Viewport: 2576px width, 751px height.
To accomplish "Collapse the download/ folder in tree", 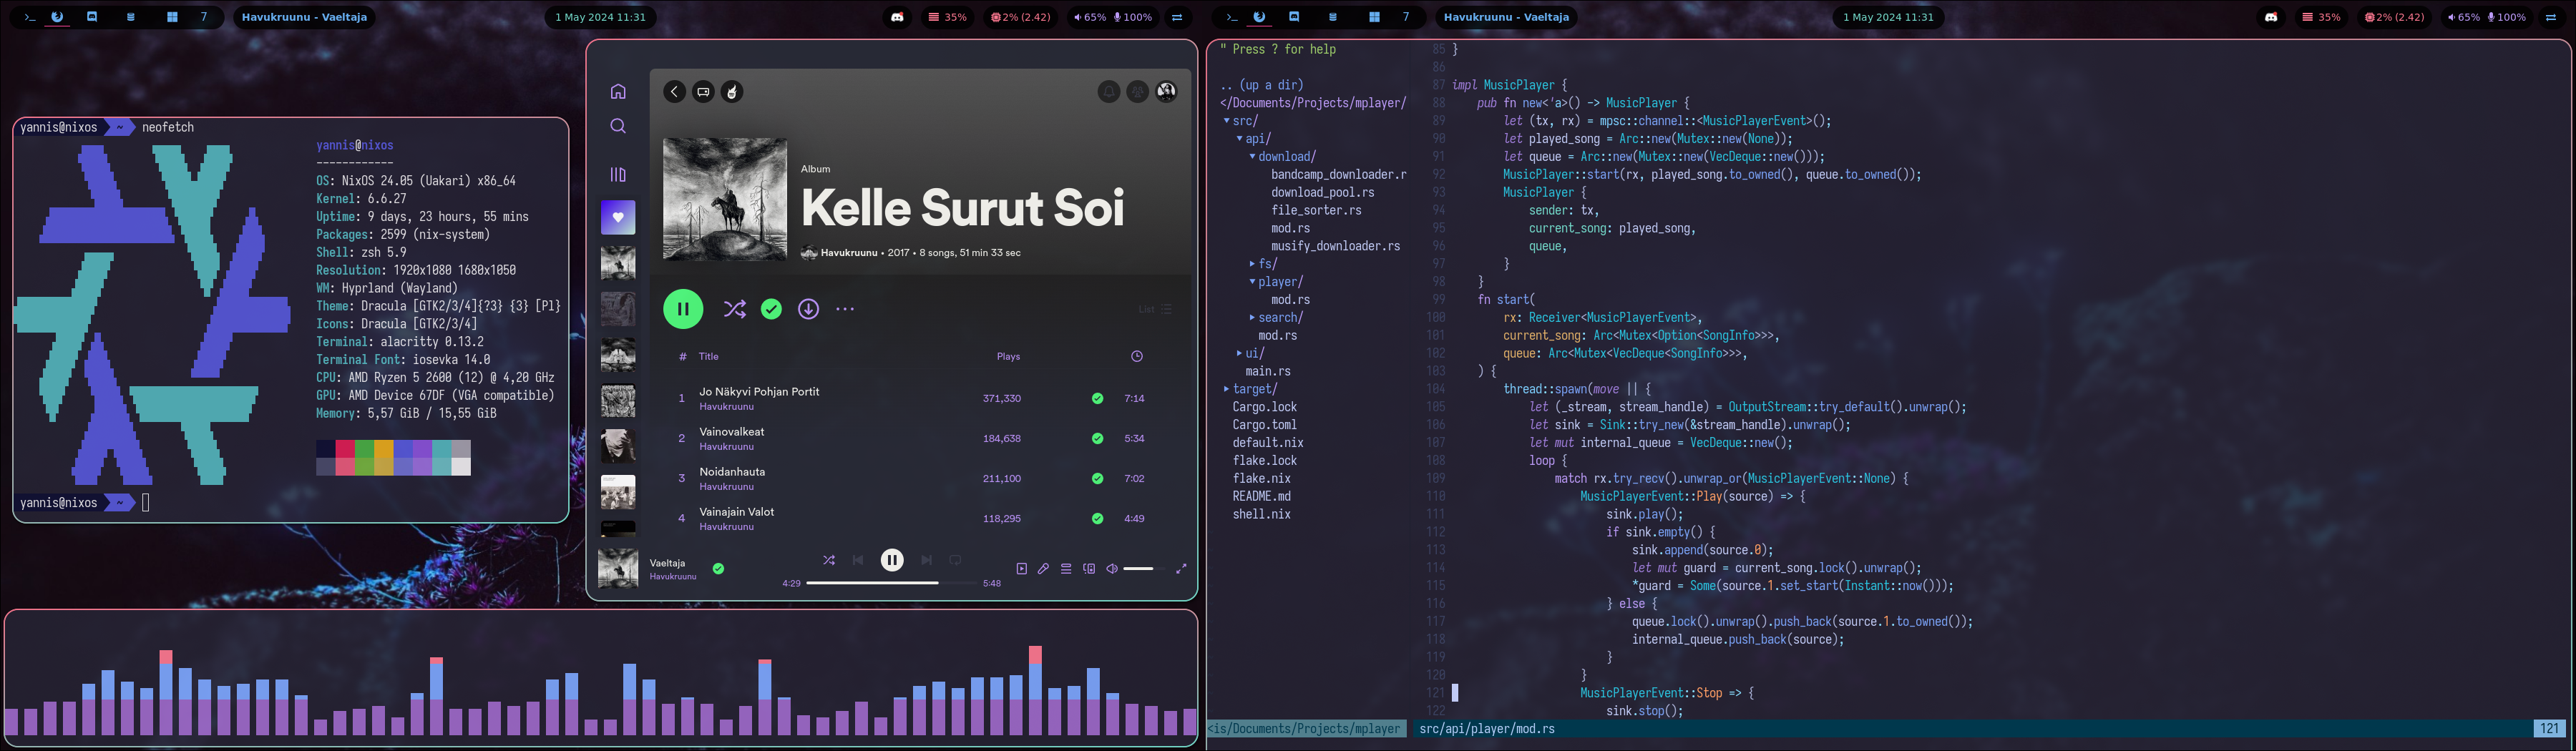I will (1285, 157).
